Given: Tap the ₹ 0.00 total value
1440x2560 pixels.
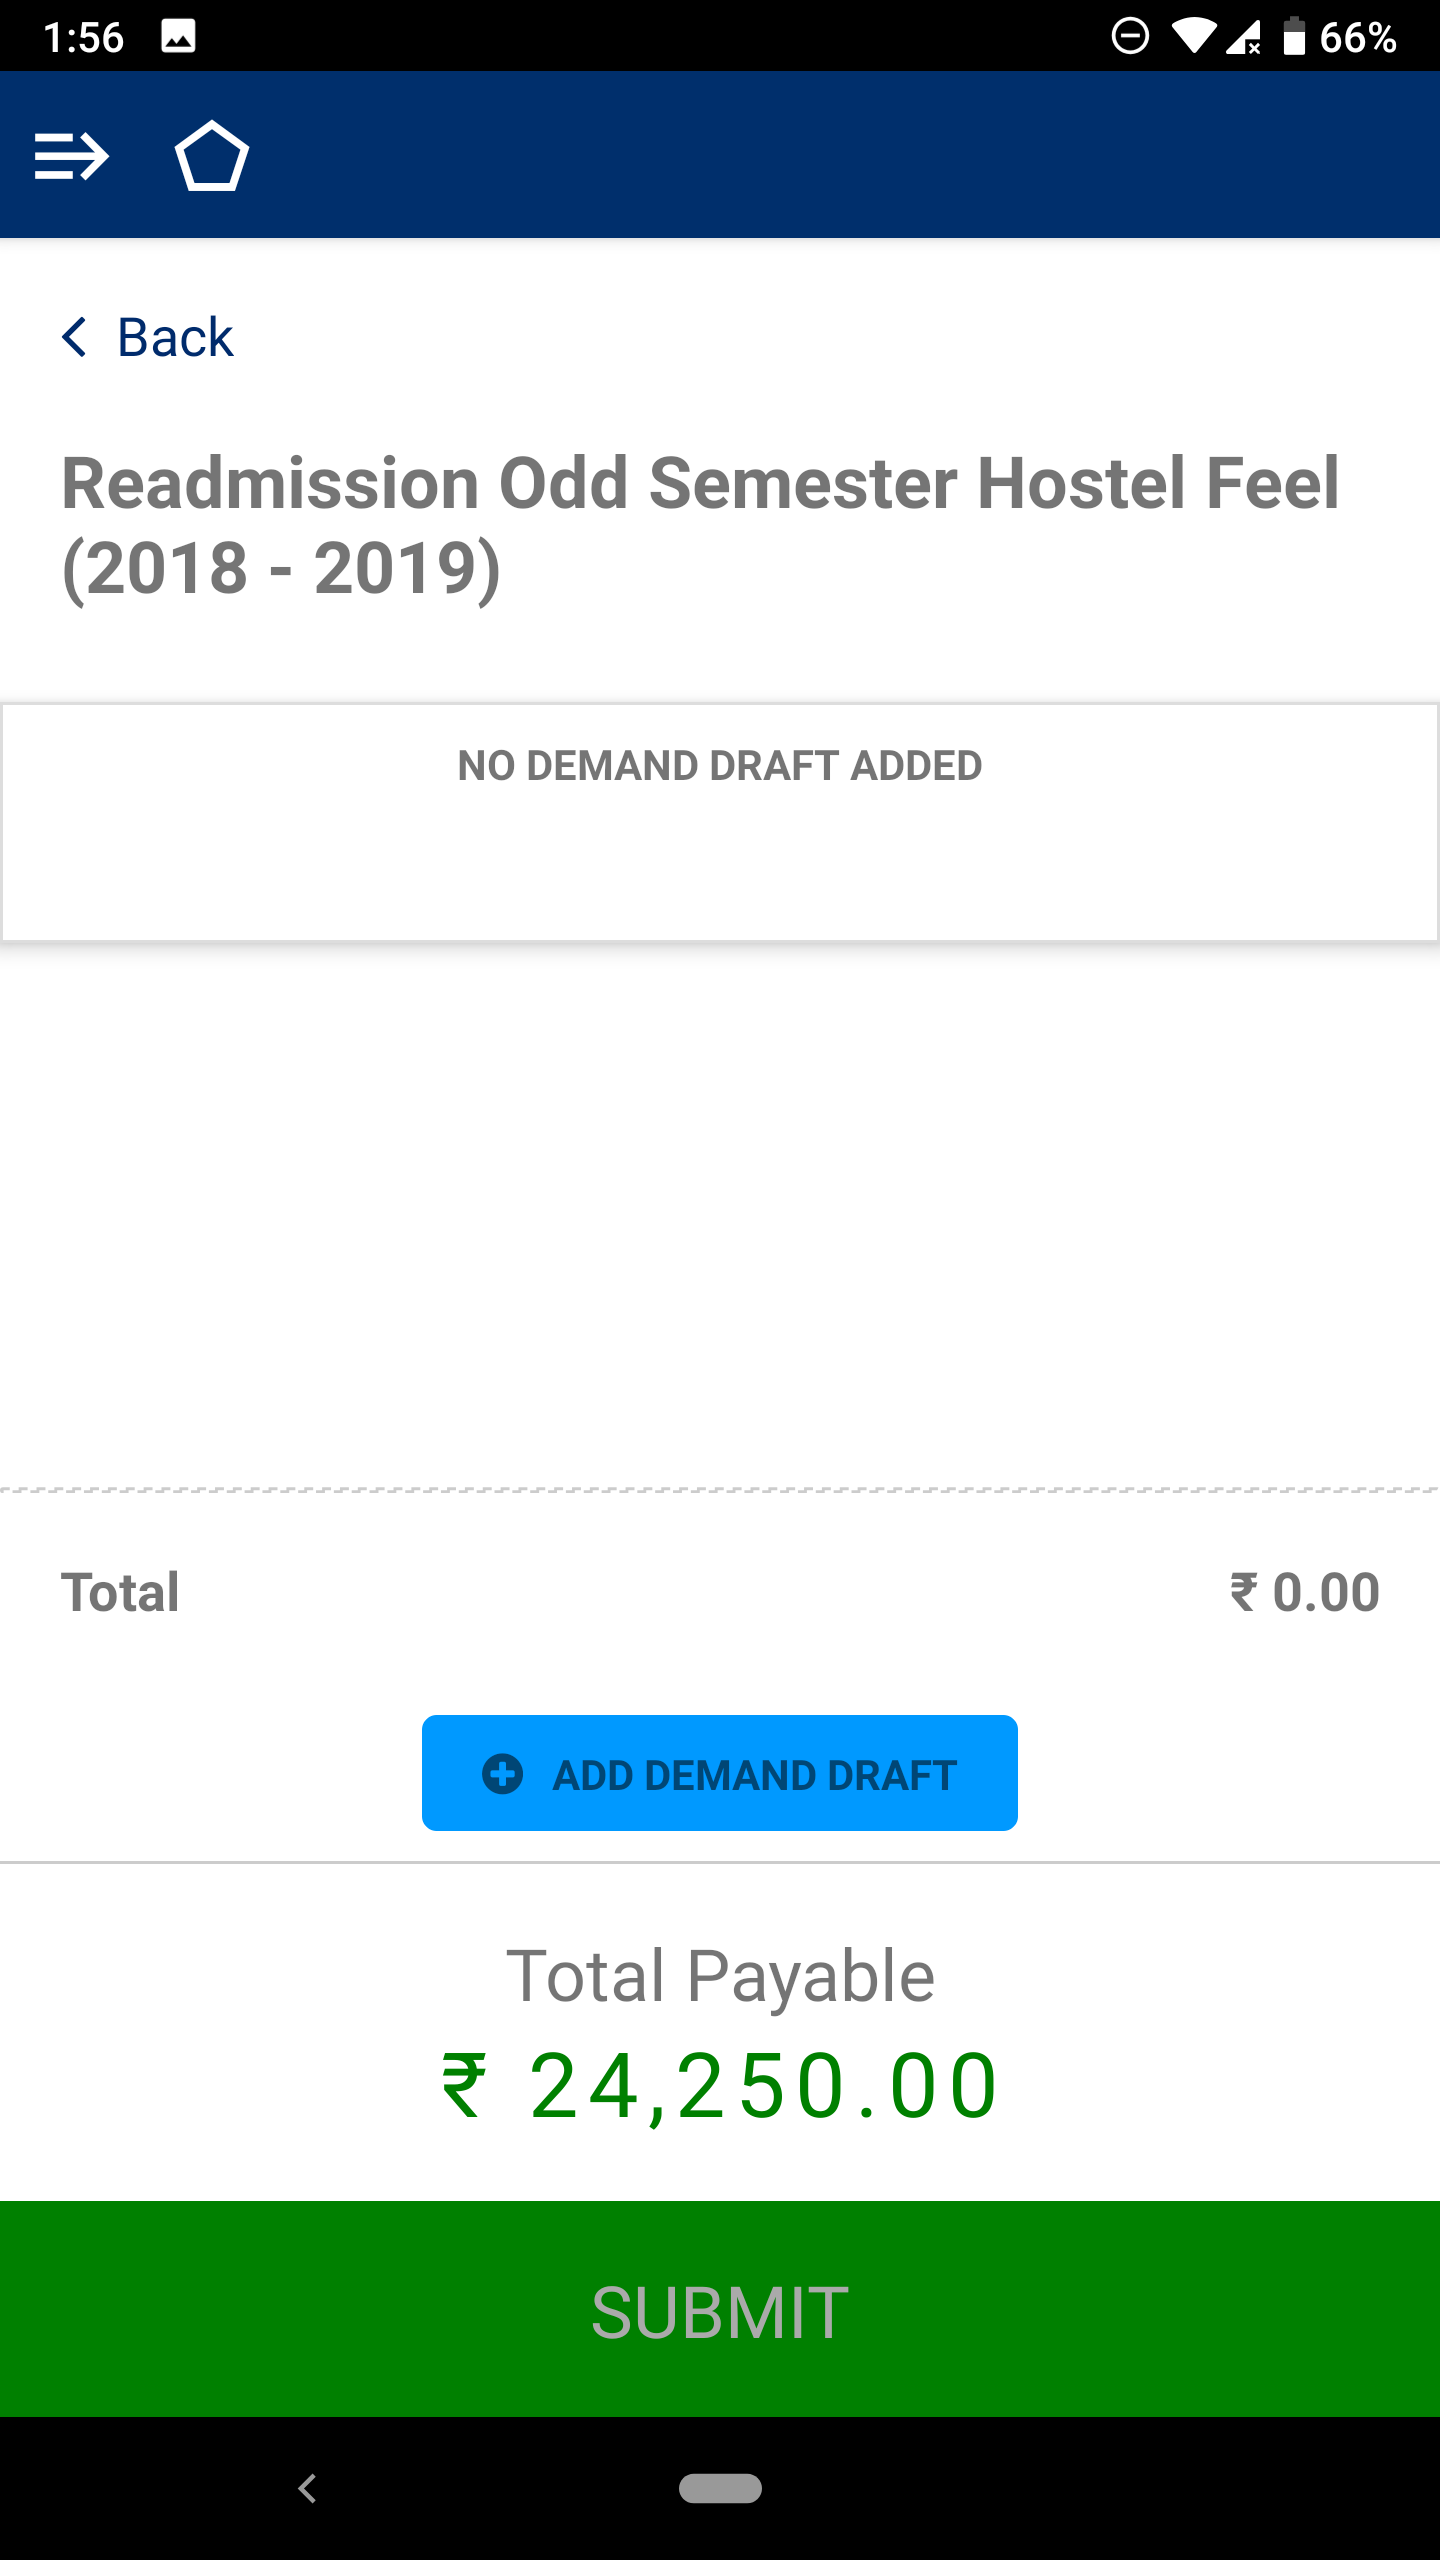Looking at the screenshot, I should coord(1304,1592).
